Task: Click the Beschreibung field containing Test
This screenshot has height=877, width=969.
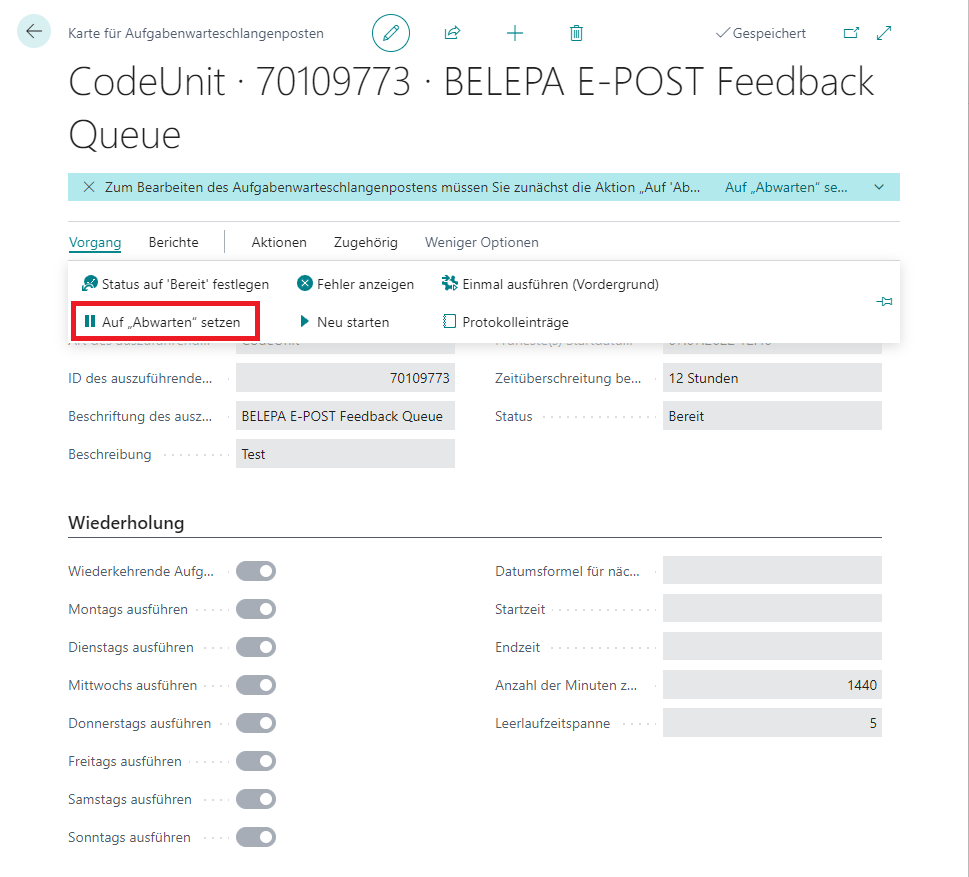Action: click(x=345, y=454)
